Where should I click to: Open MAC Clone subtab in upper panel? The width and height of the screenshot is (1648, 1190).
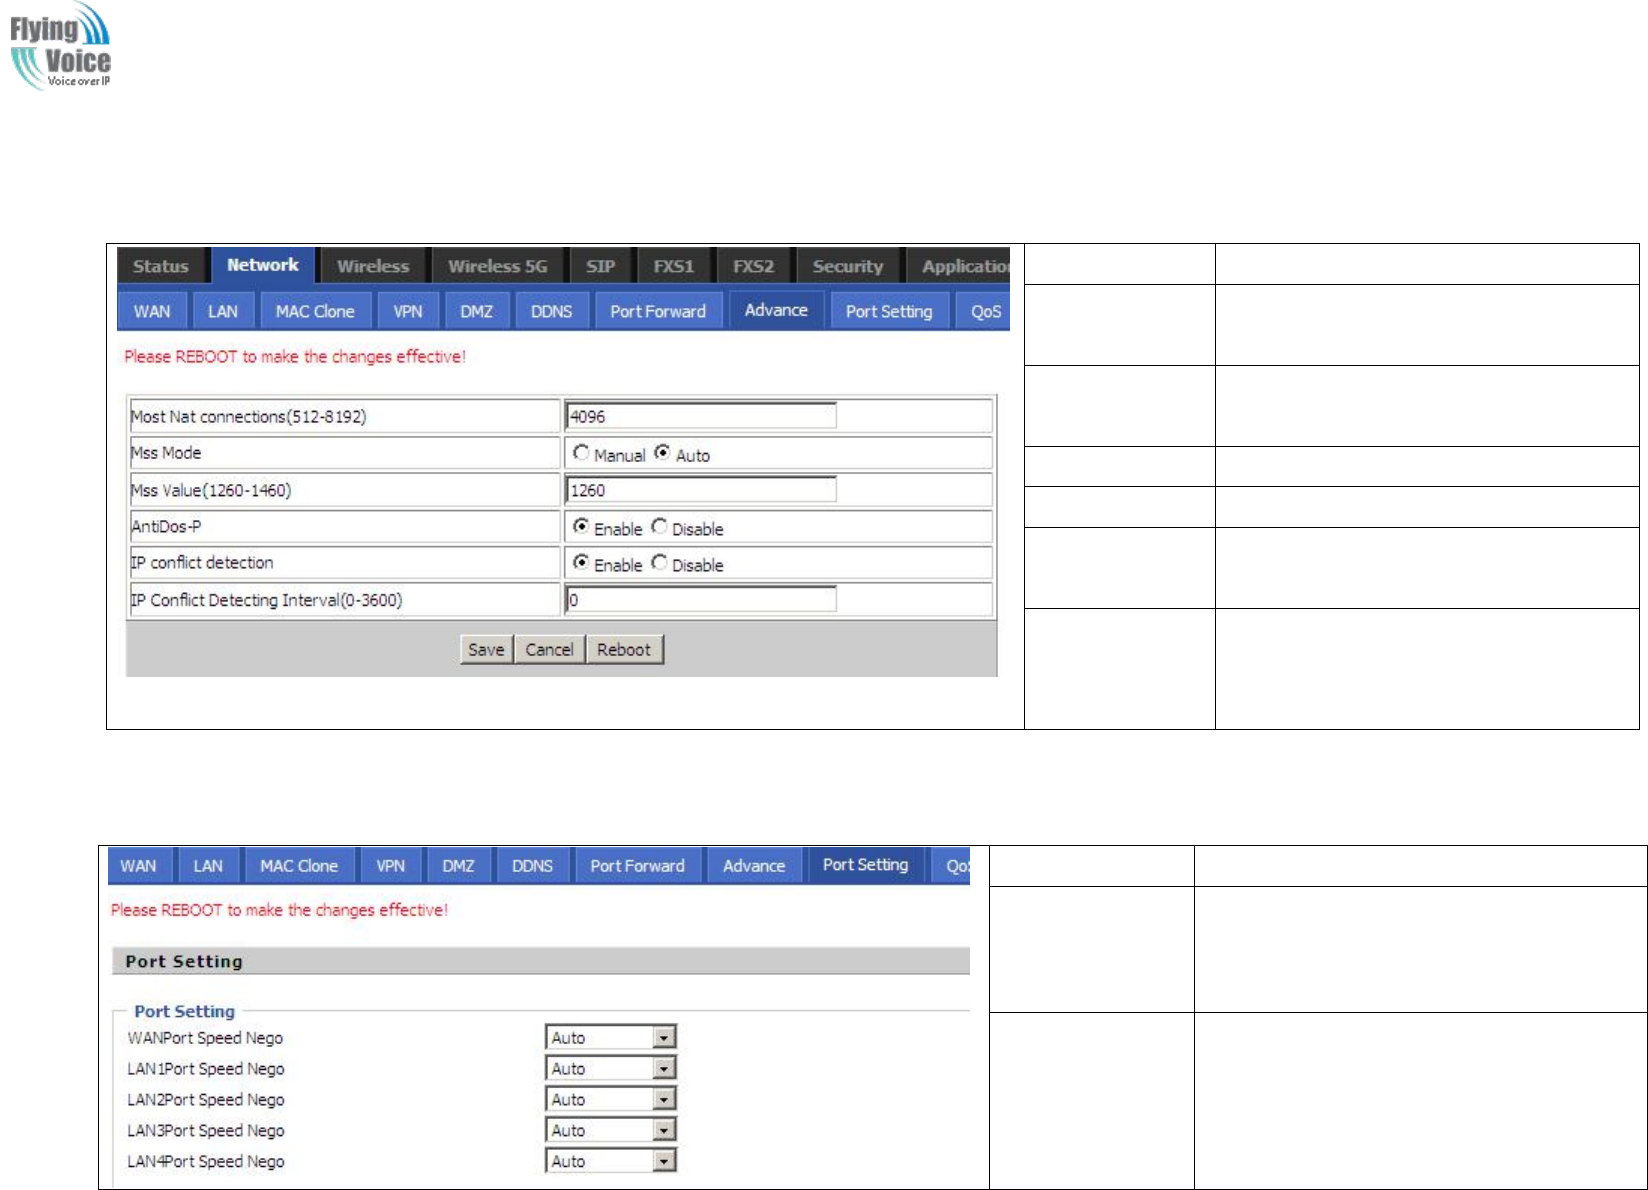[x=315, y=311]
